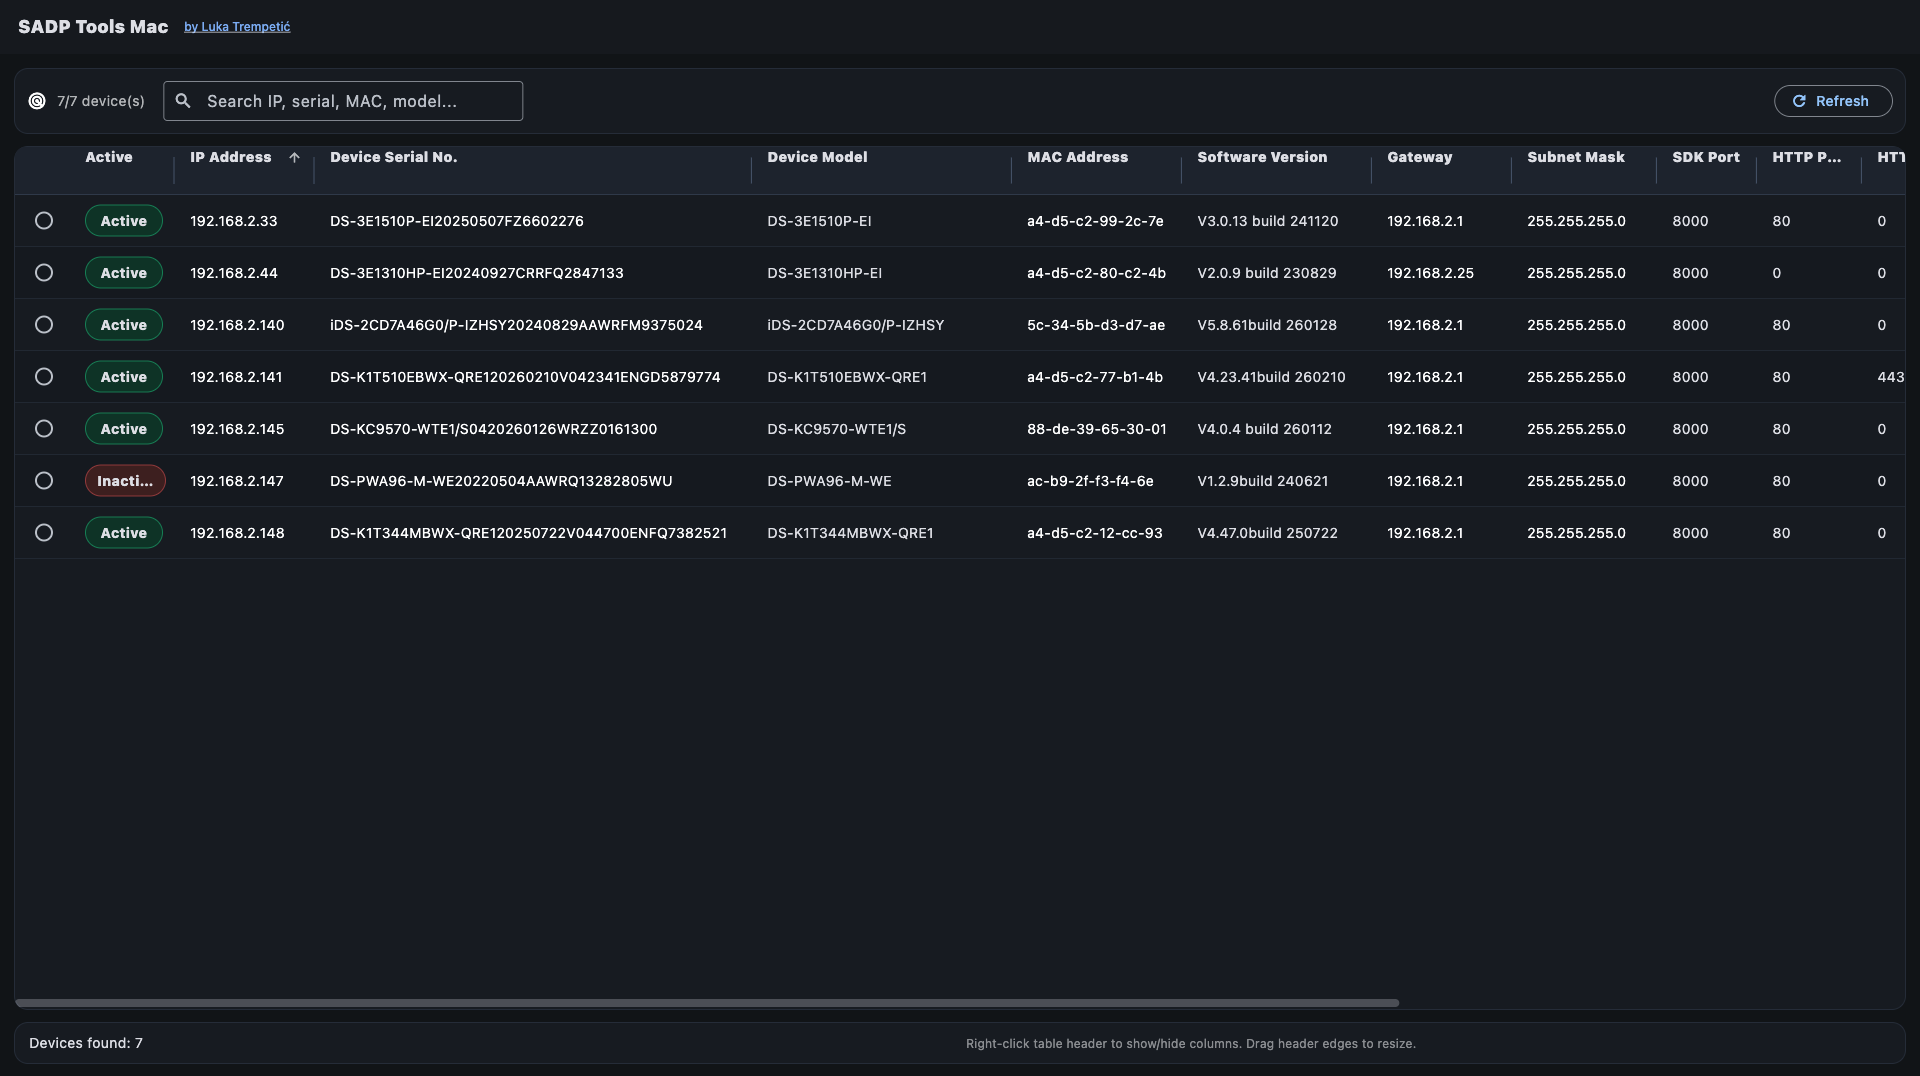1920x1076 pixels.
Task: Sort by the Gateway column header
Action: pyautogui.click(x=1419, y=157)
